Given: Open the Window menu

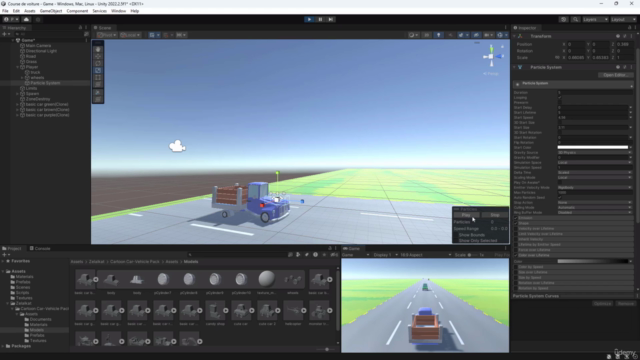Looking at the screenshot, I should (x=118, y=11).
